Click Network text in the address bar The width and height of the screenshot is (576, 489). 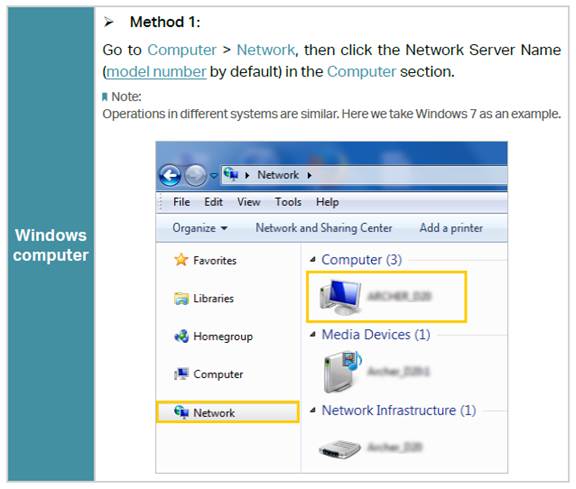click(278, 175)
